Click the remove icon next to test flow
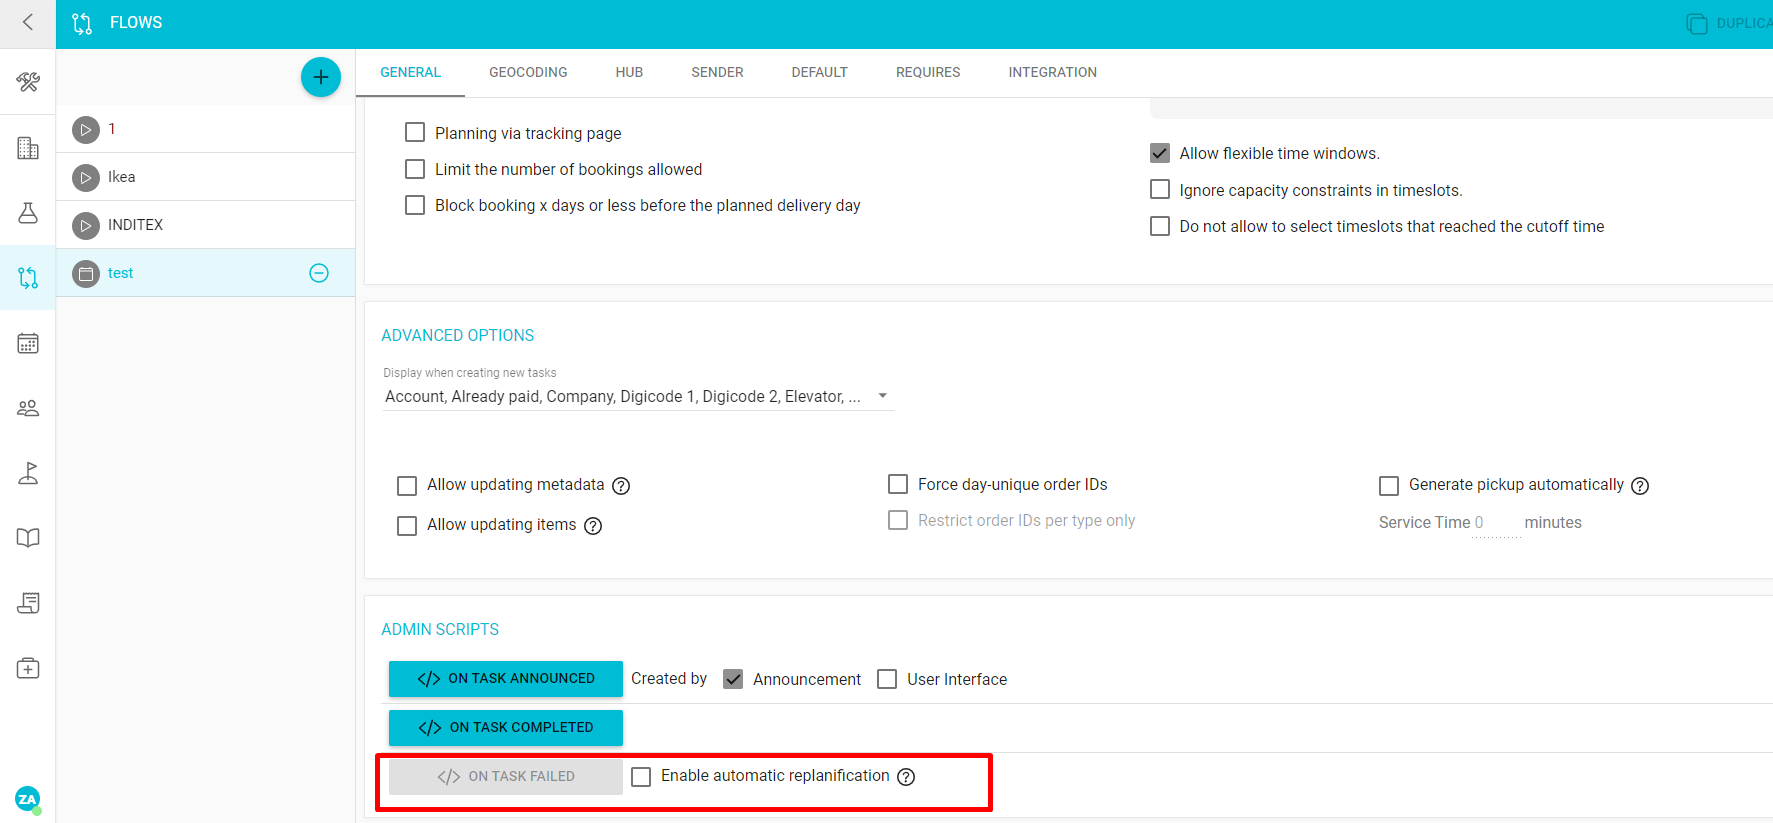The width and height of the screenshot is (1773, 823). (x=319, y=273)
